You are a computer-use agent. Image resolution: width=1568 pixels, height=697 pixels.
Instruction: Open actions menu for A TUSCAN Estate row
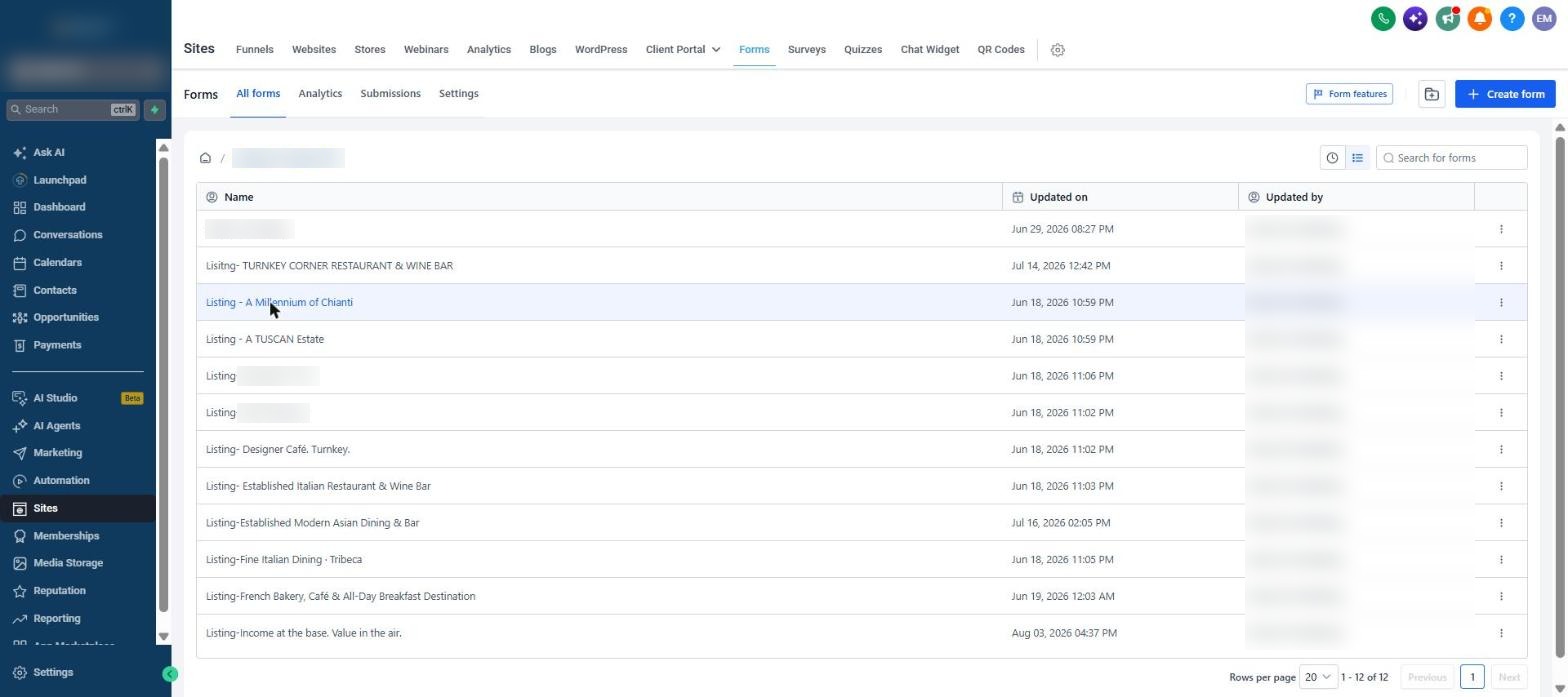coord(1501,339)
